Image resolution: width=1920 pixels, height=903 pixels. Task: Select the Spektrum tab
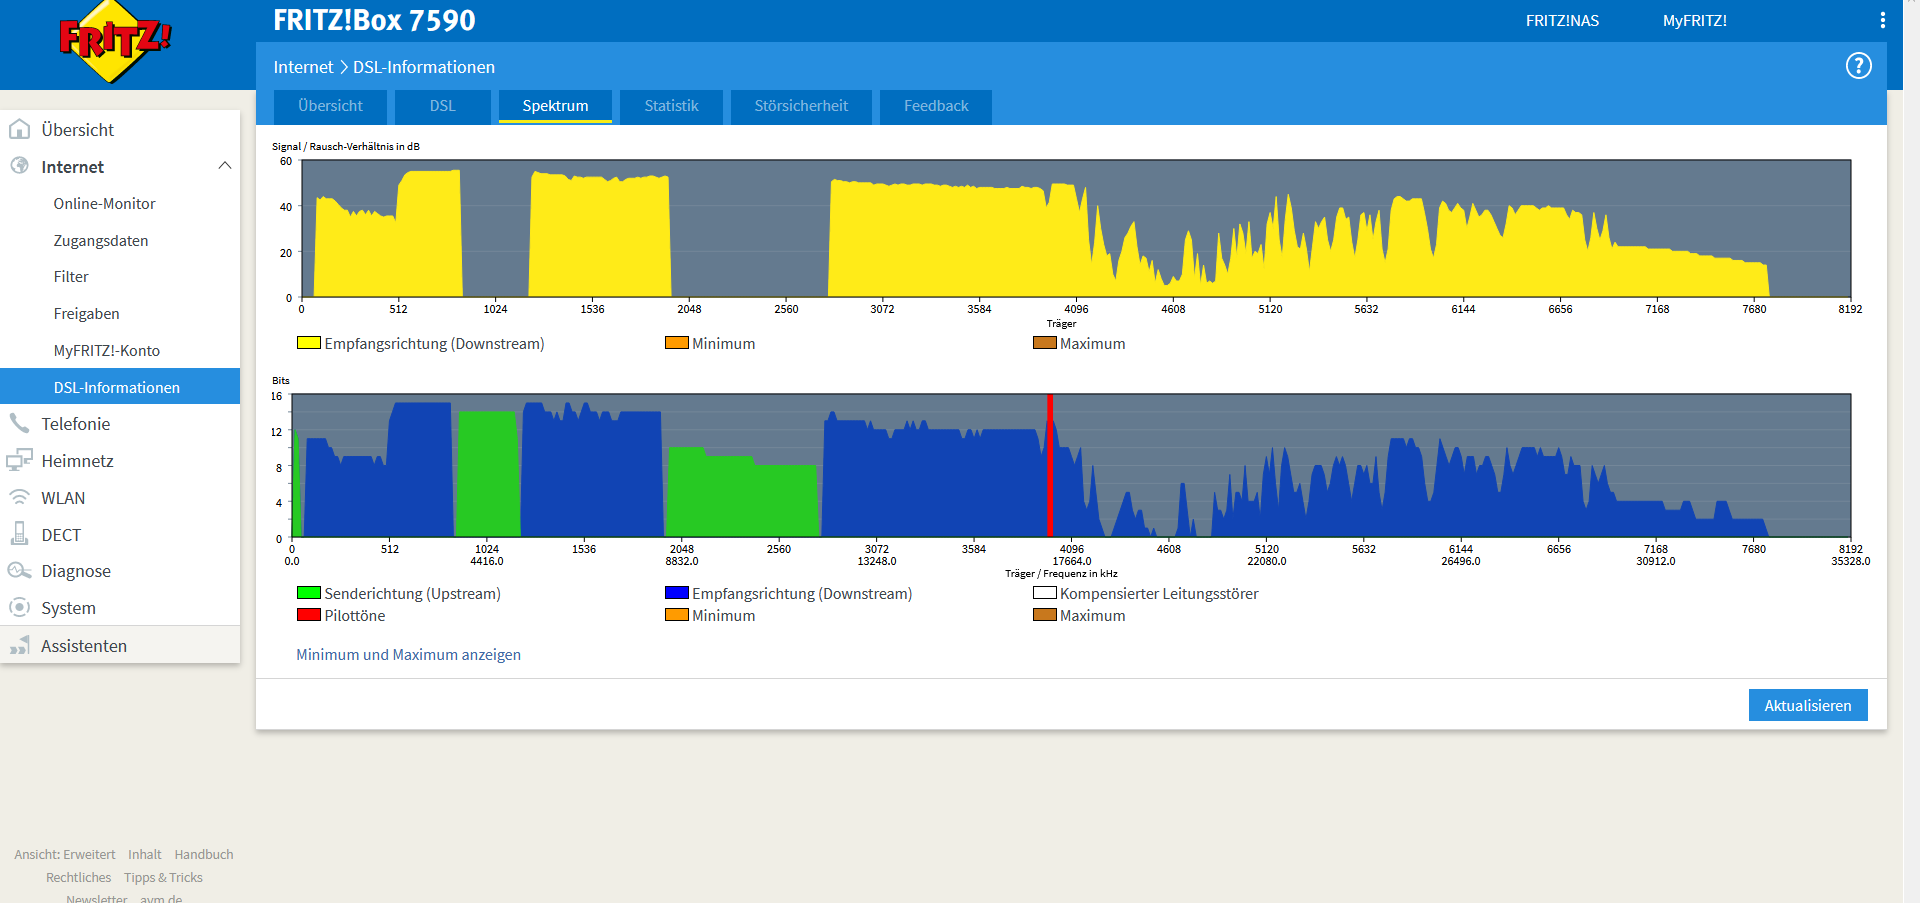(x=555, y=106)
